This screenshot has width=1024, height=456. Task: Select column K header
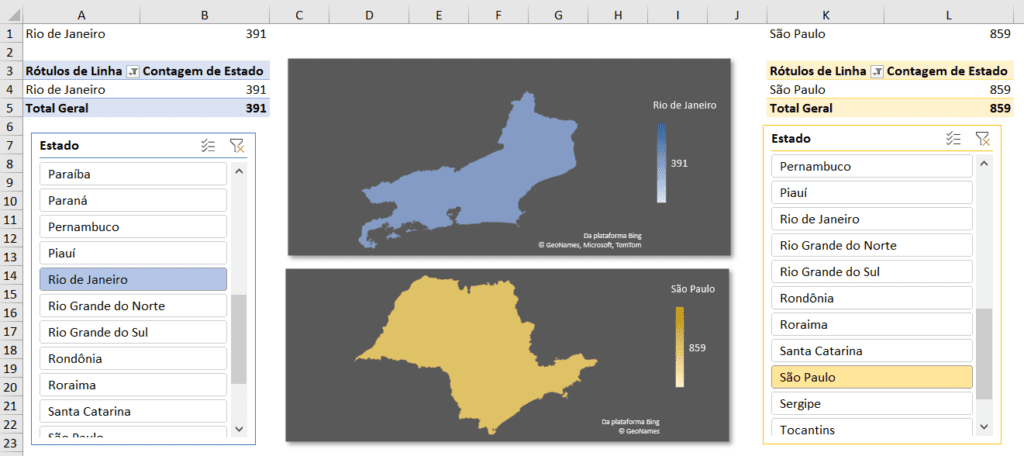[826, 16]
